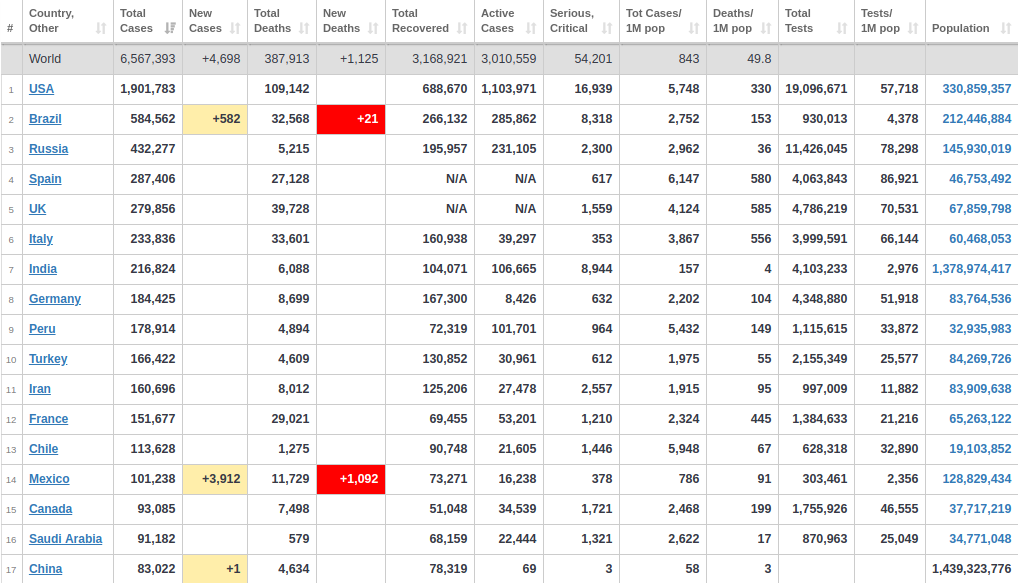Select the Germany link

point(55,299)
